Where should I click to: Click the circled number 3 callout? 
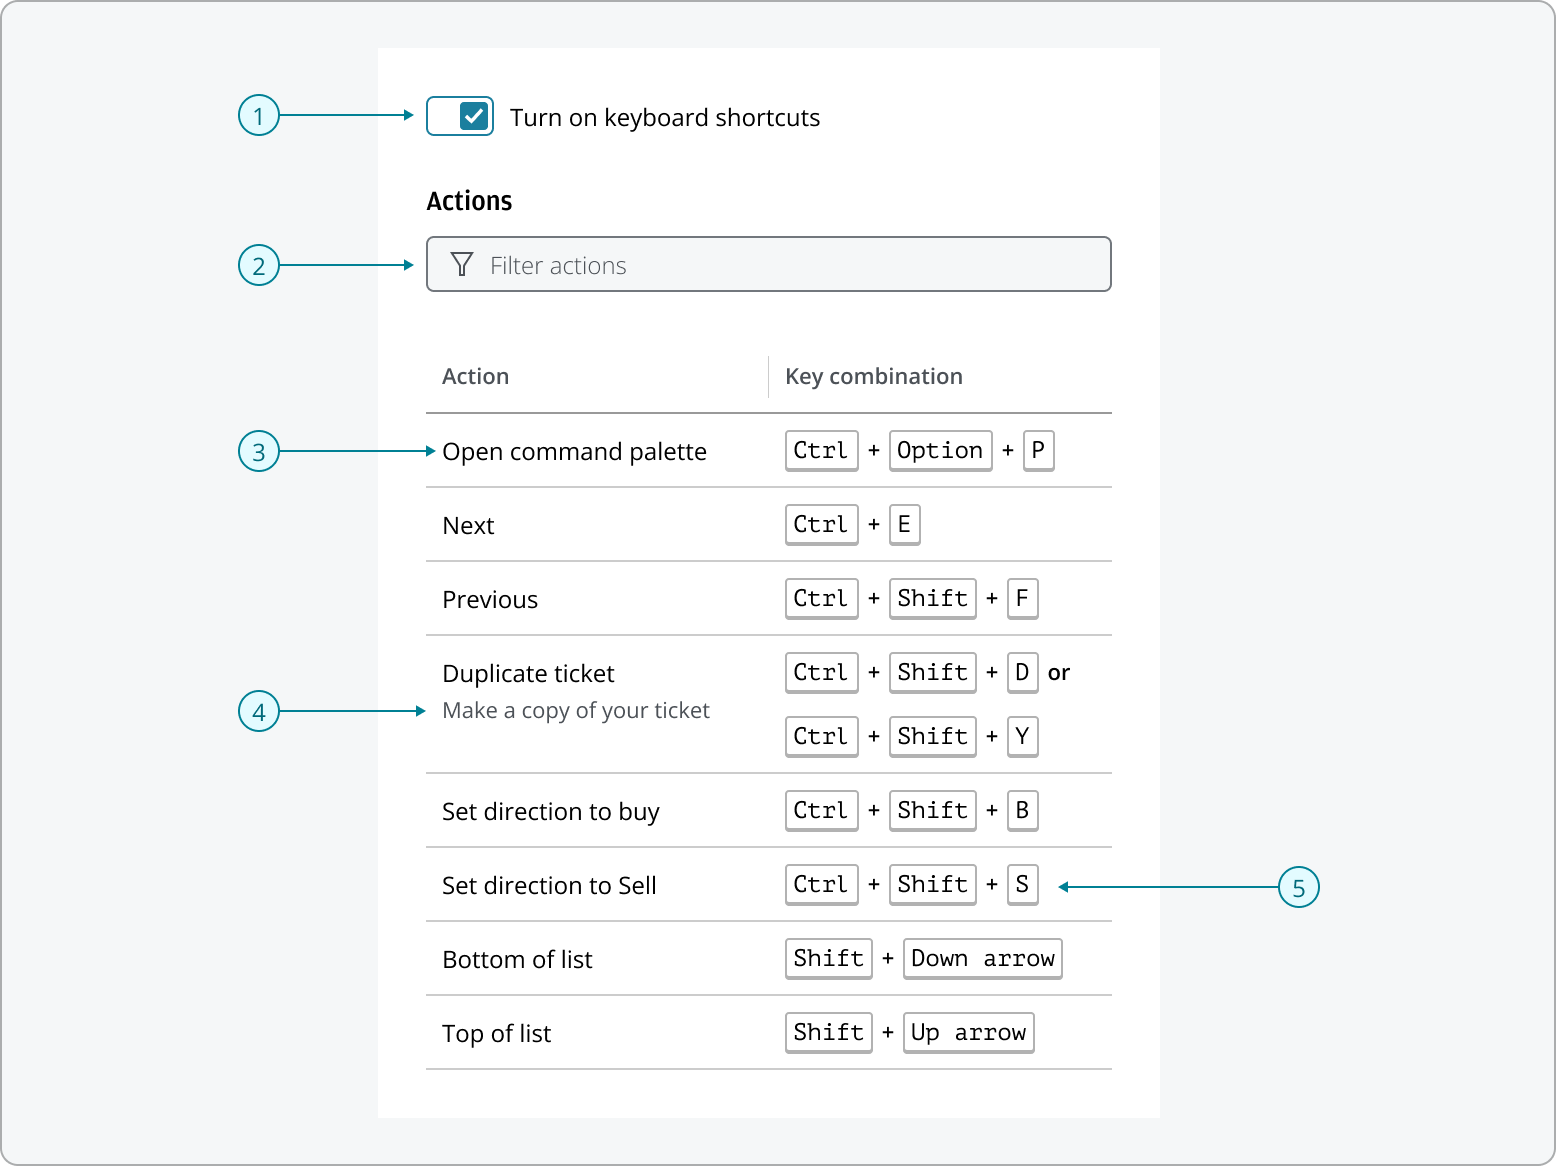click(258, 452)
